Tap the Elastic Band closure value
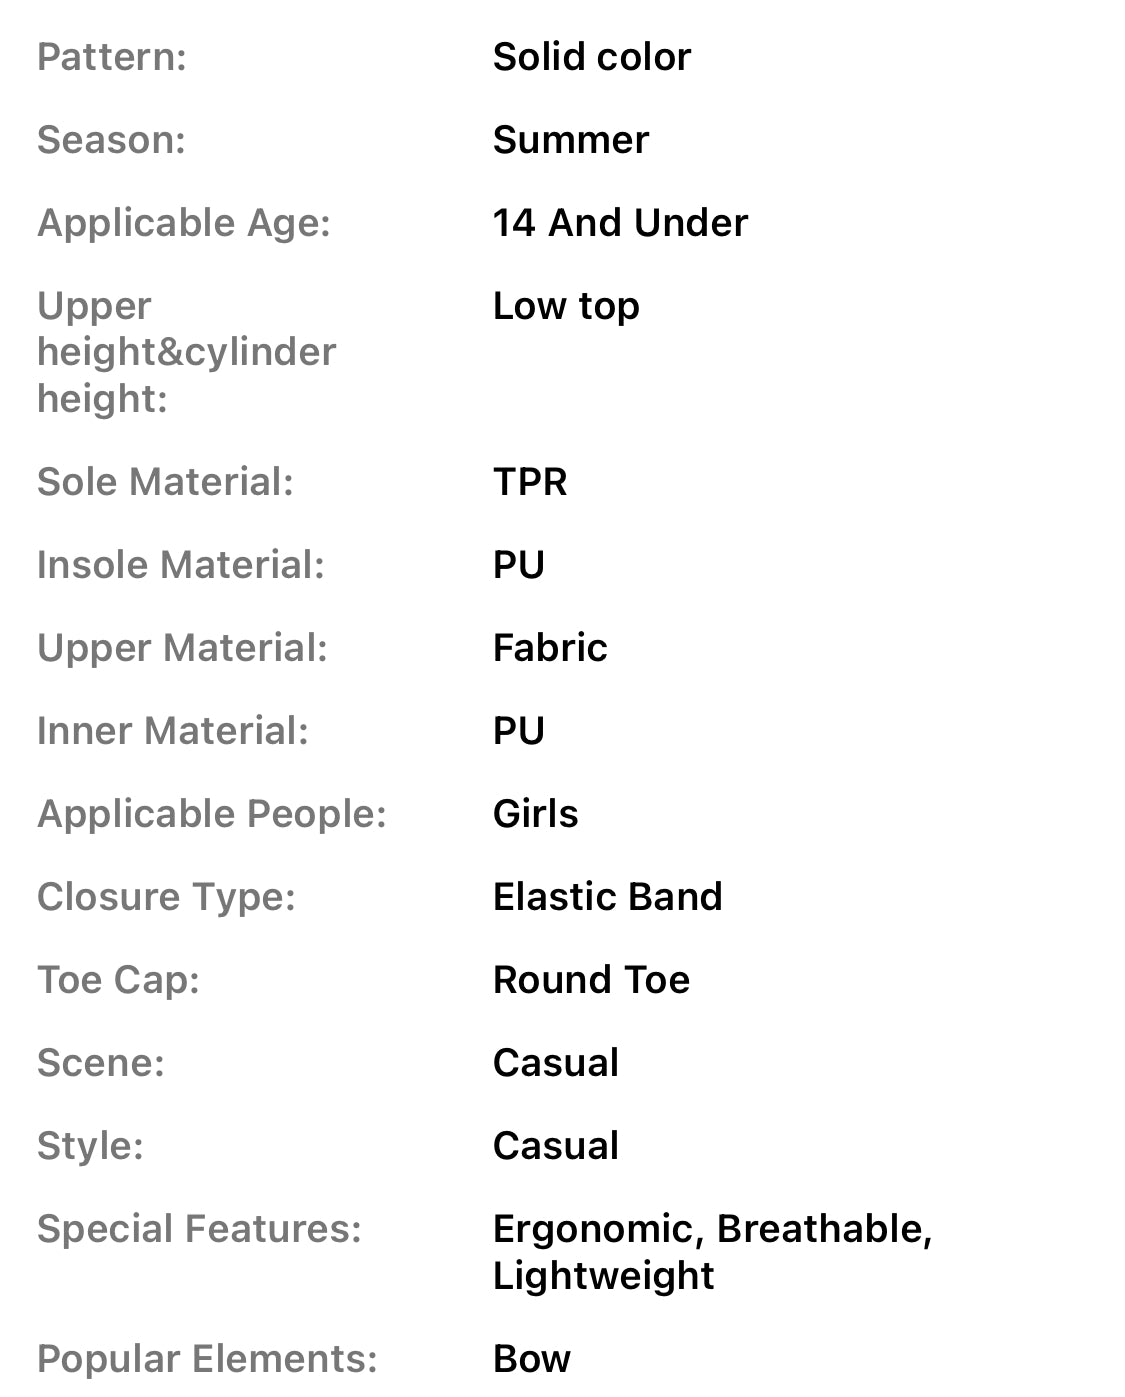 point(607,897)
